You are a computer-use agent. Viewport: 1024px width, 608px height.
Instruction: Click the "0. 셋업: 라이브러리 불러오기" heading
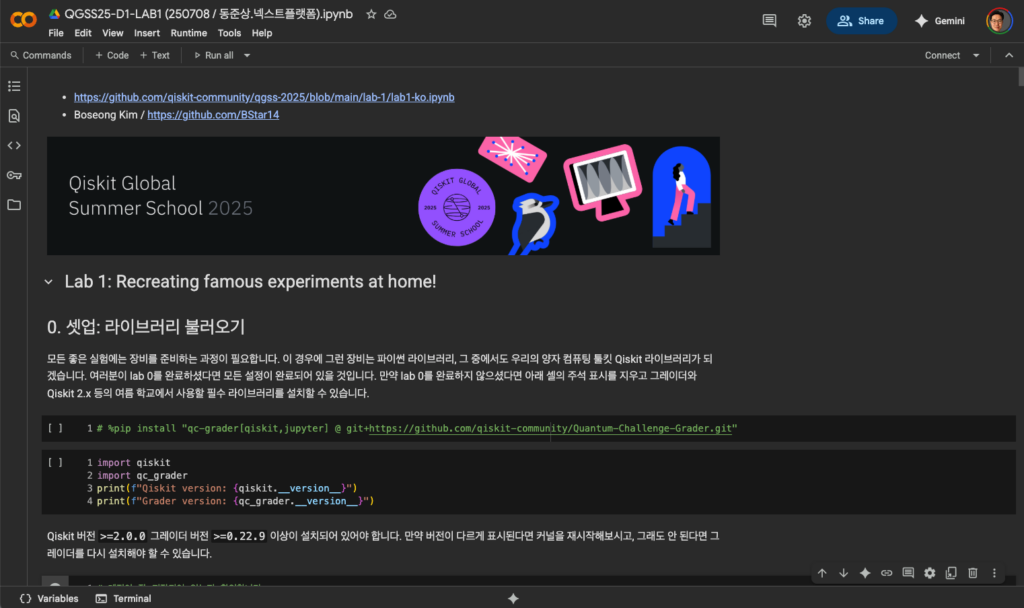point(146,327)
